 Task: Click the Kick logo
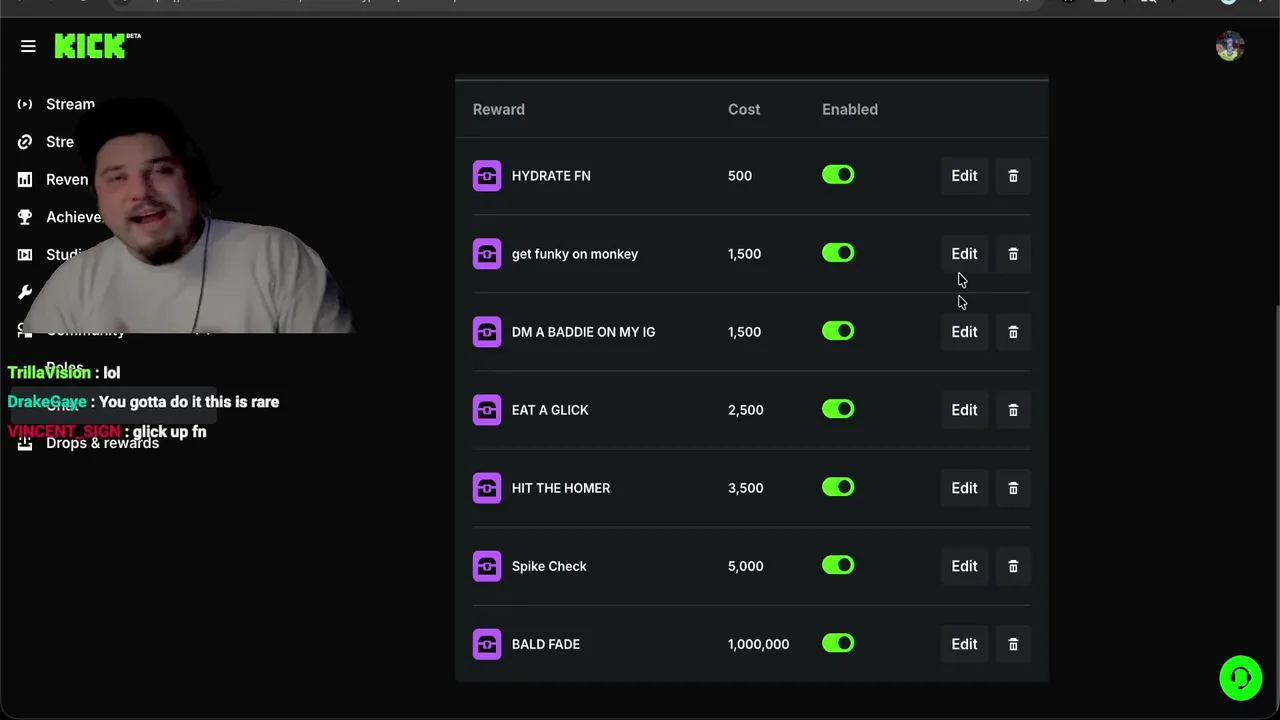(91, 46)
